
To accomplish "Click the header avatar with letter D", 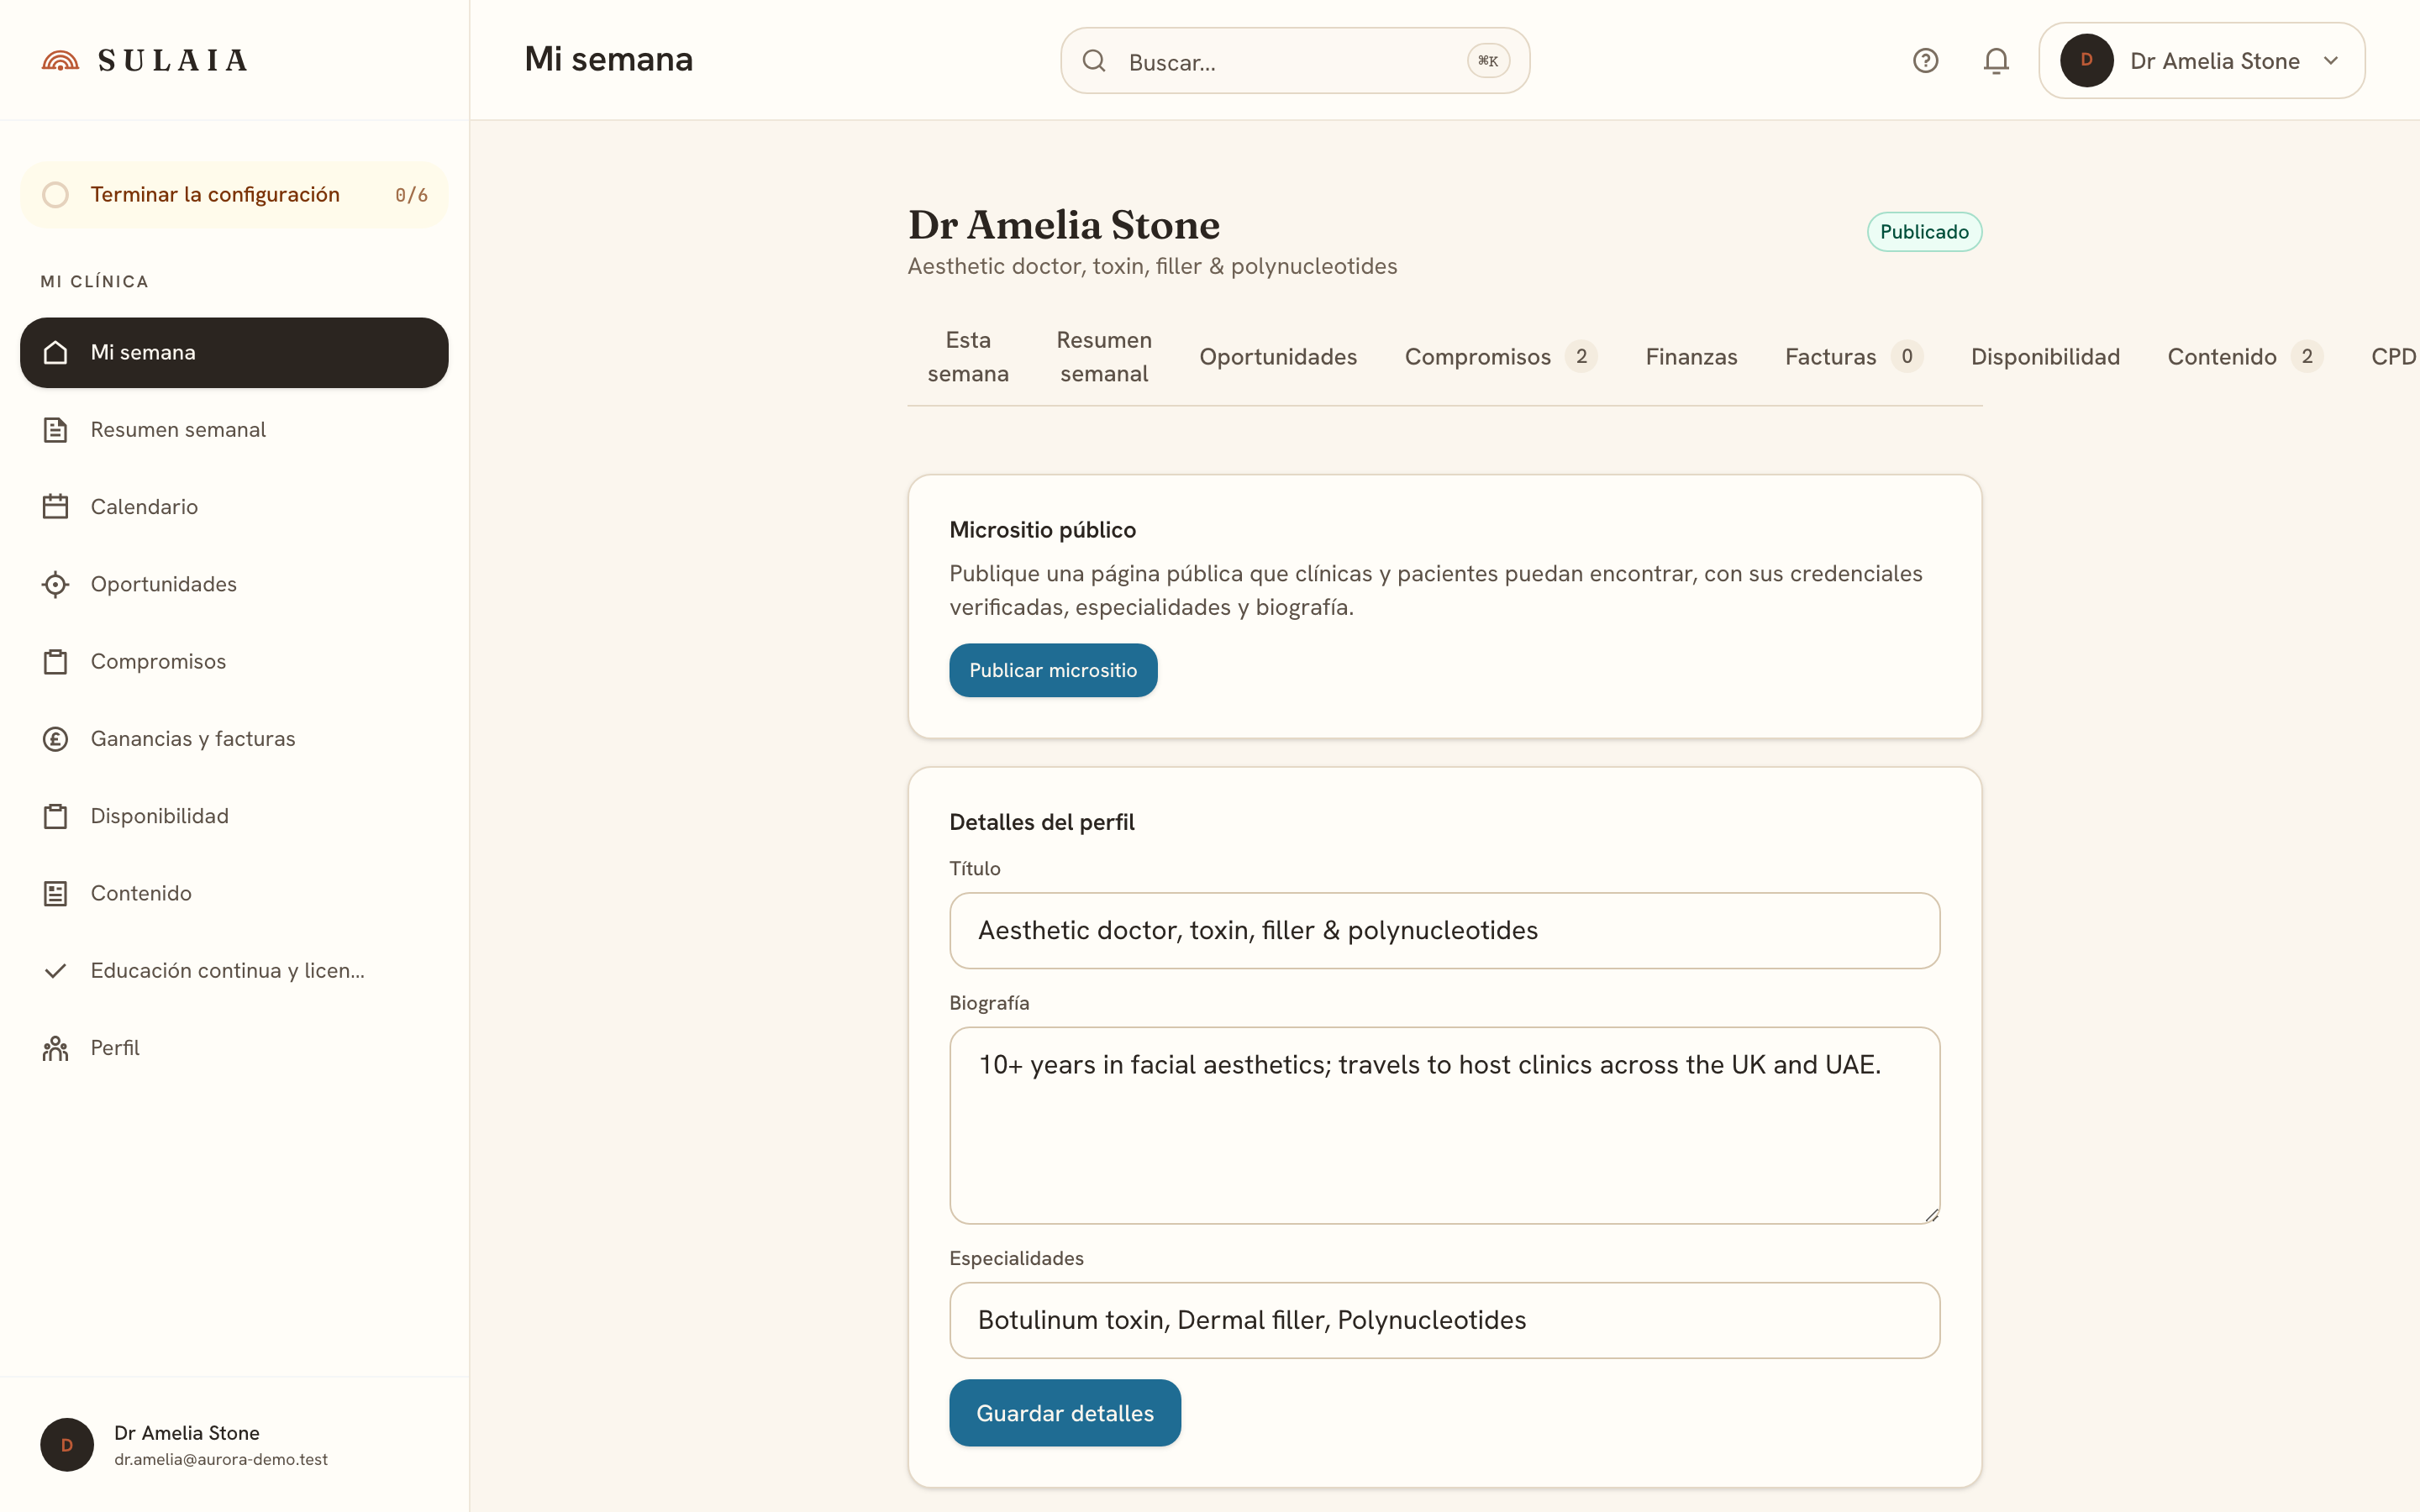I will (2086, 61).
